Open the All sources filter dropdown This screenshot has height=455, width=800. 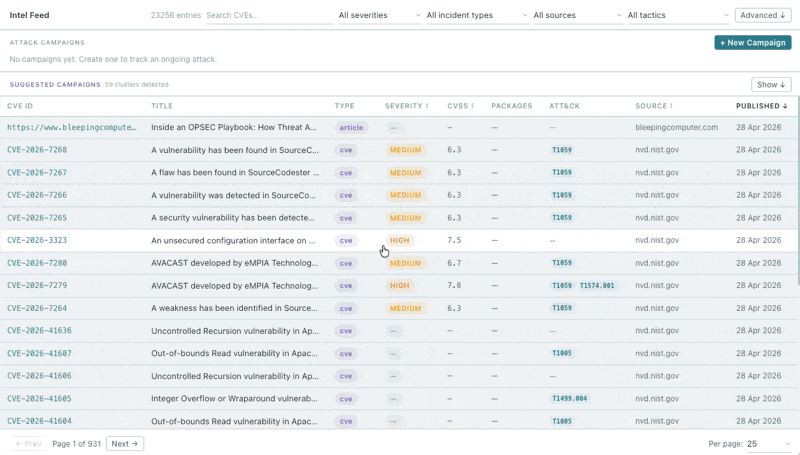pyautogui.click(x=577, y=15)
